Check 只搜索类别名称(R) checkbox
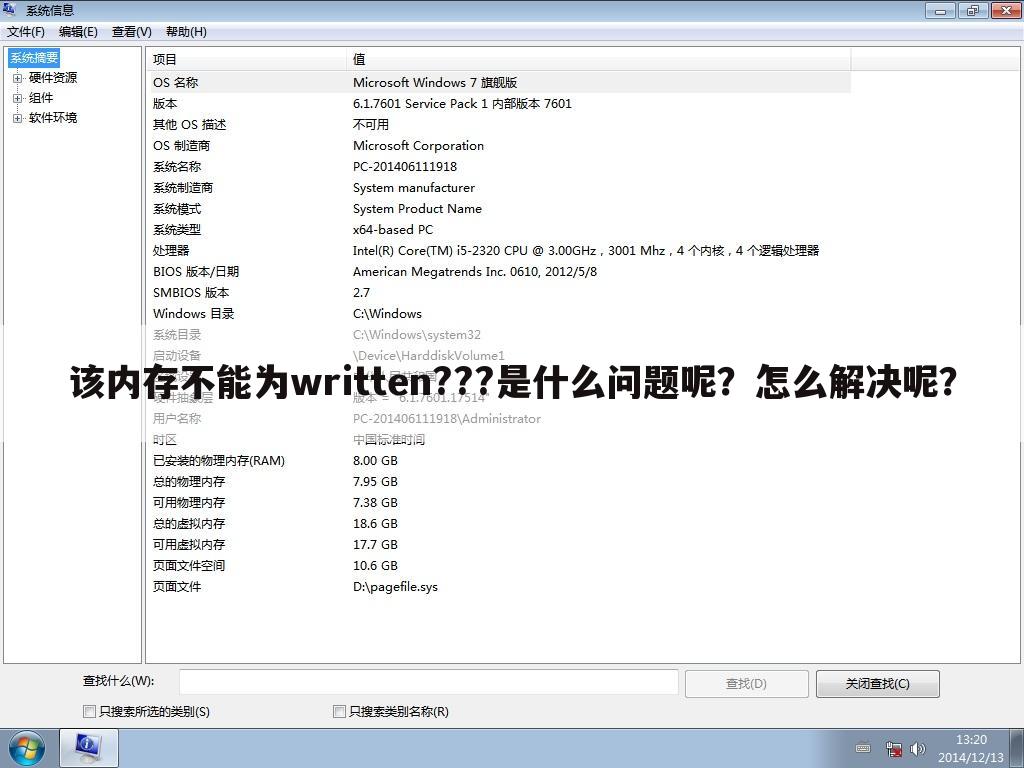Screen dimensions: 1024x768 tap(339, 711)
